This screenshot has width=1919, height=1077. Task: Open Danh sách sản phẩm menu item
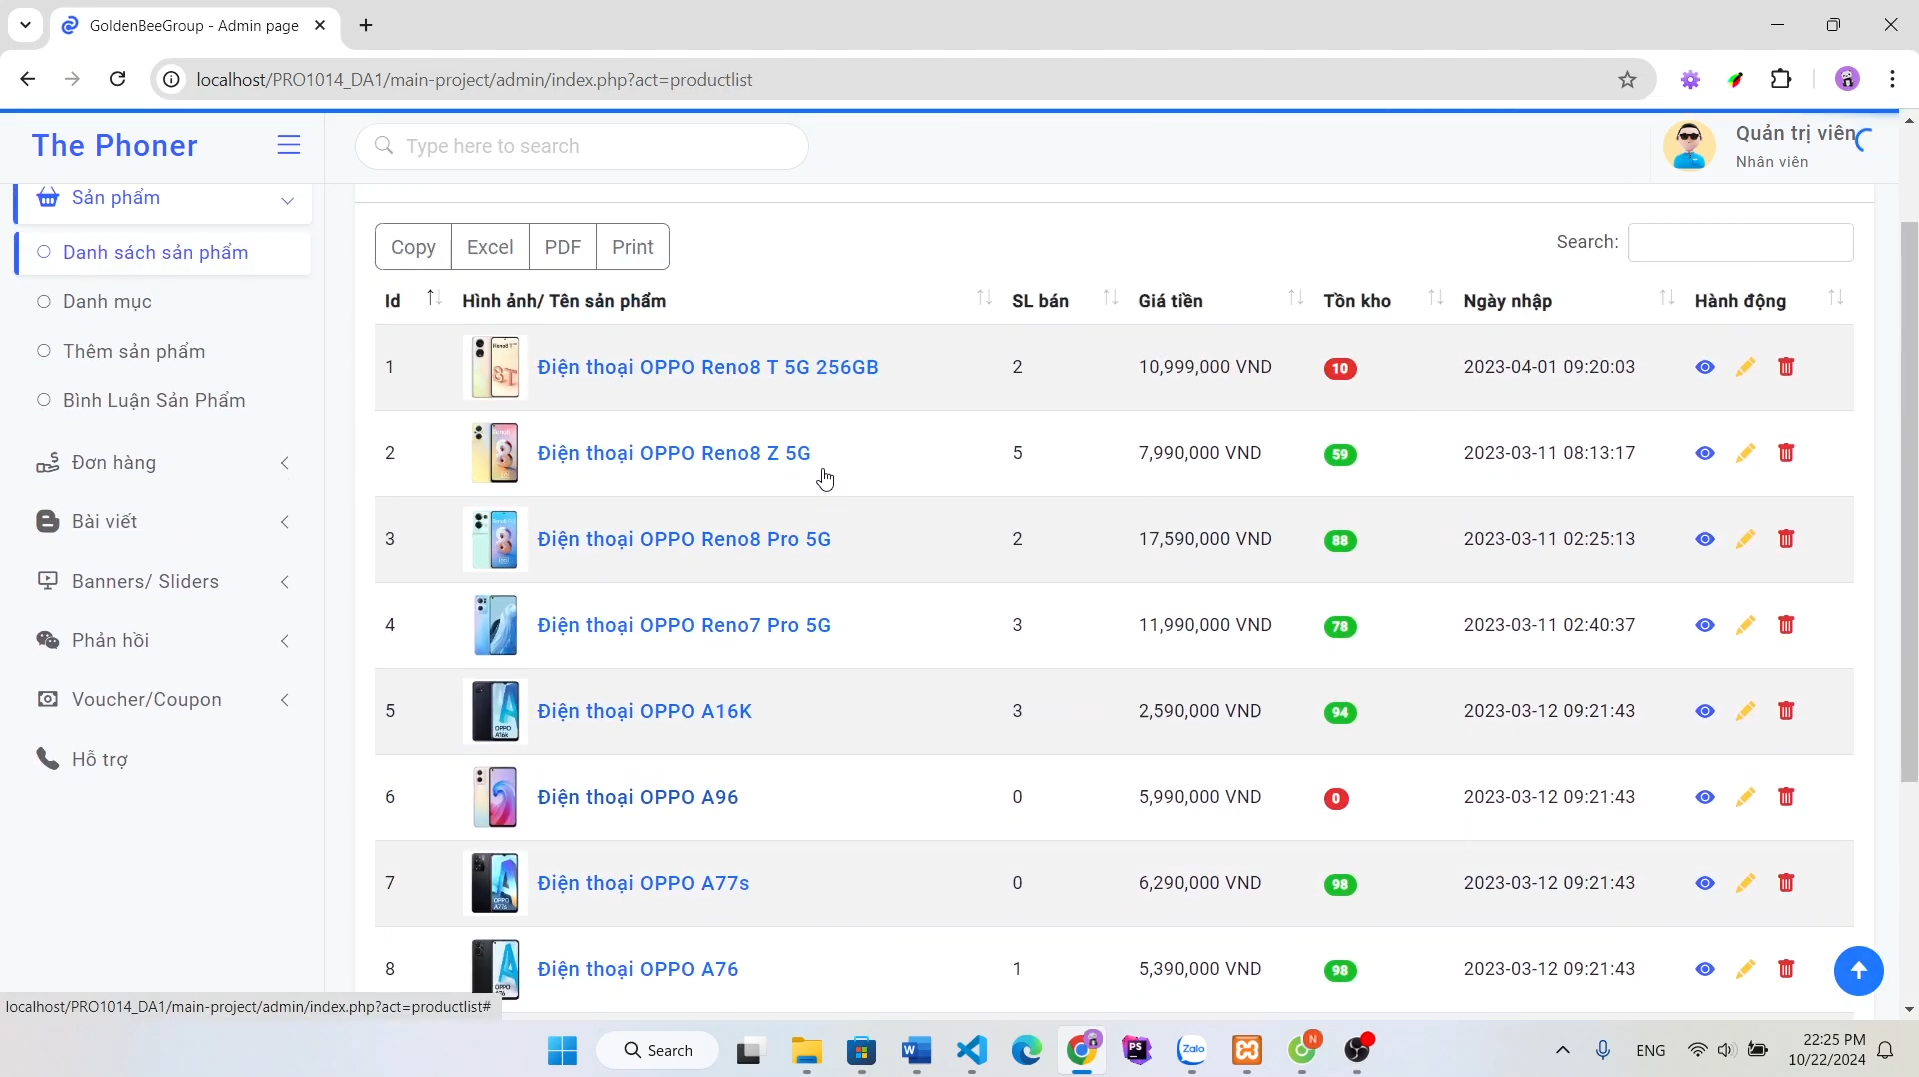pyautogui.click(x=164, y=253)
